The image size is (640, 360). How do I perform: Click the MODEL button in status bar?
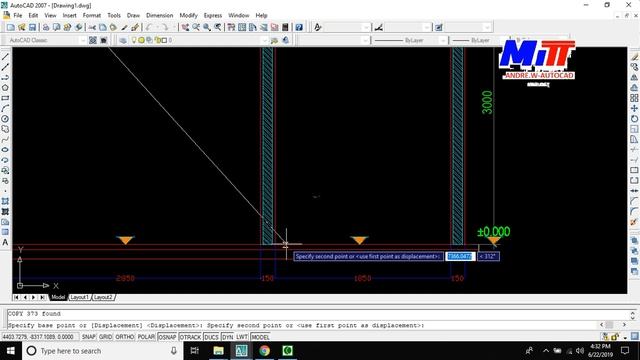260,337
